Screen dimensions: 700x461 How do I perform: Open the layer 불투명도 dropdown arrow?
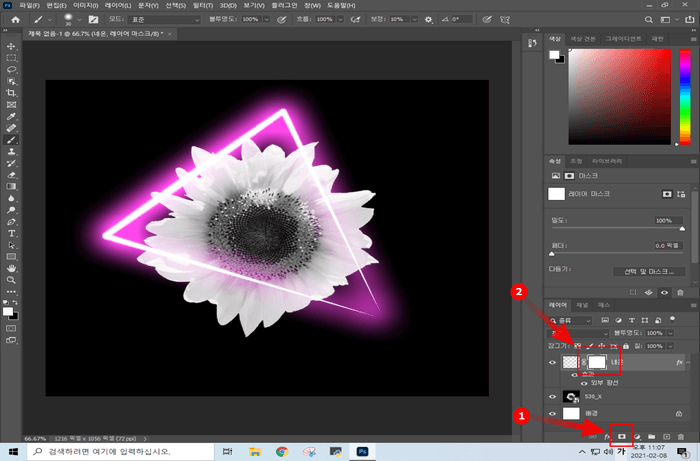click(669, 332)
